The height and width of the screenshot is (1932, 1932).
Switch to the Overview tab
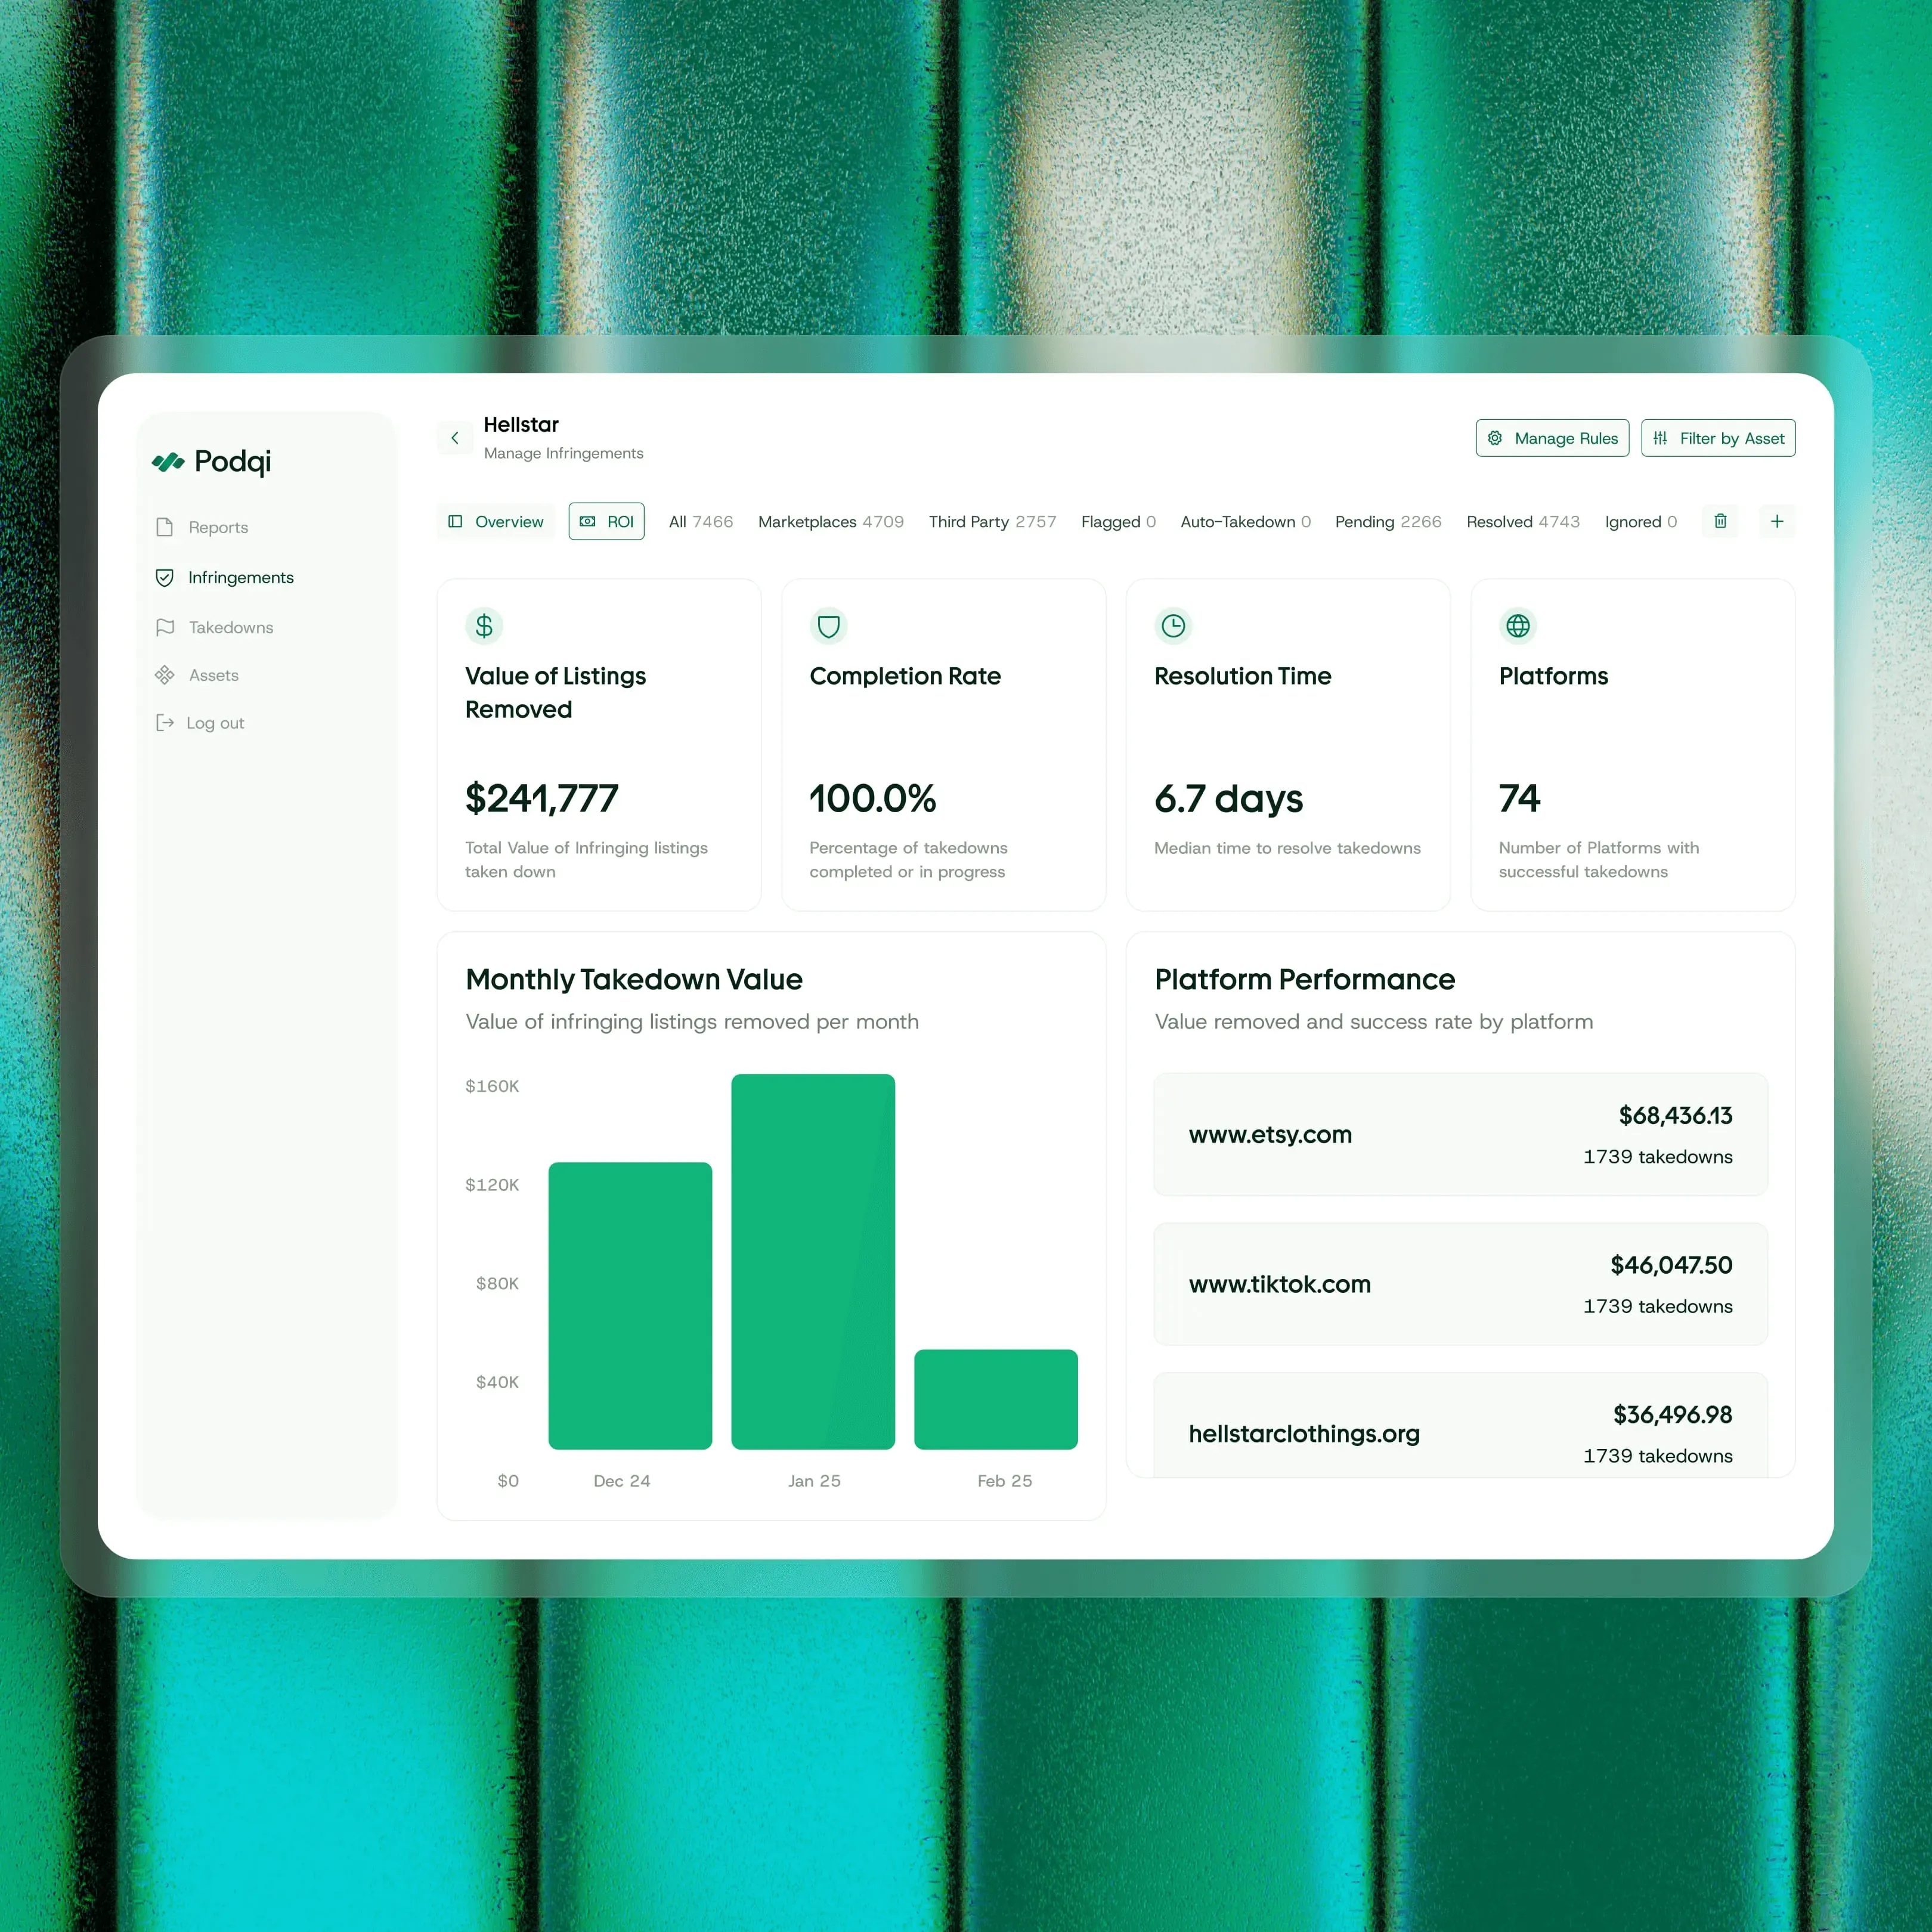(496, 521)
